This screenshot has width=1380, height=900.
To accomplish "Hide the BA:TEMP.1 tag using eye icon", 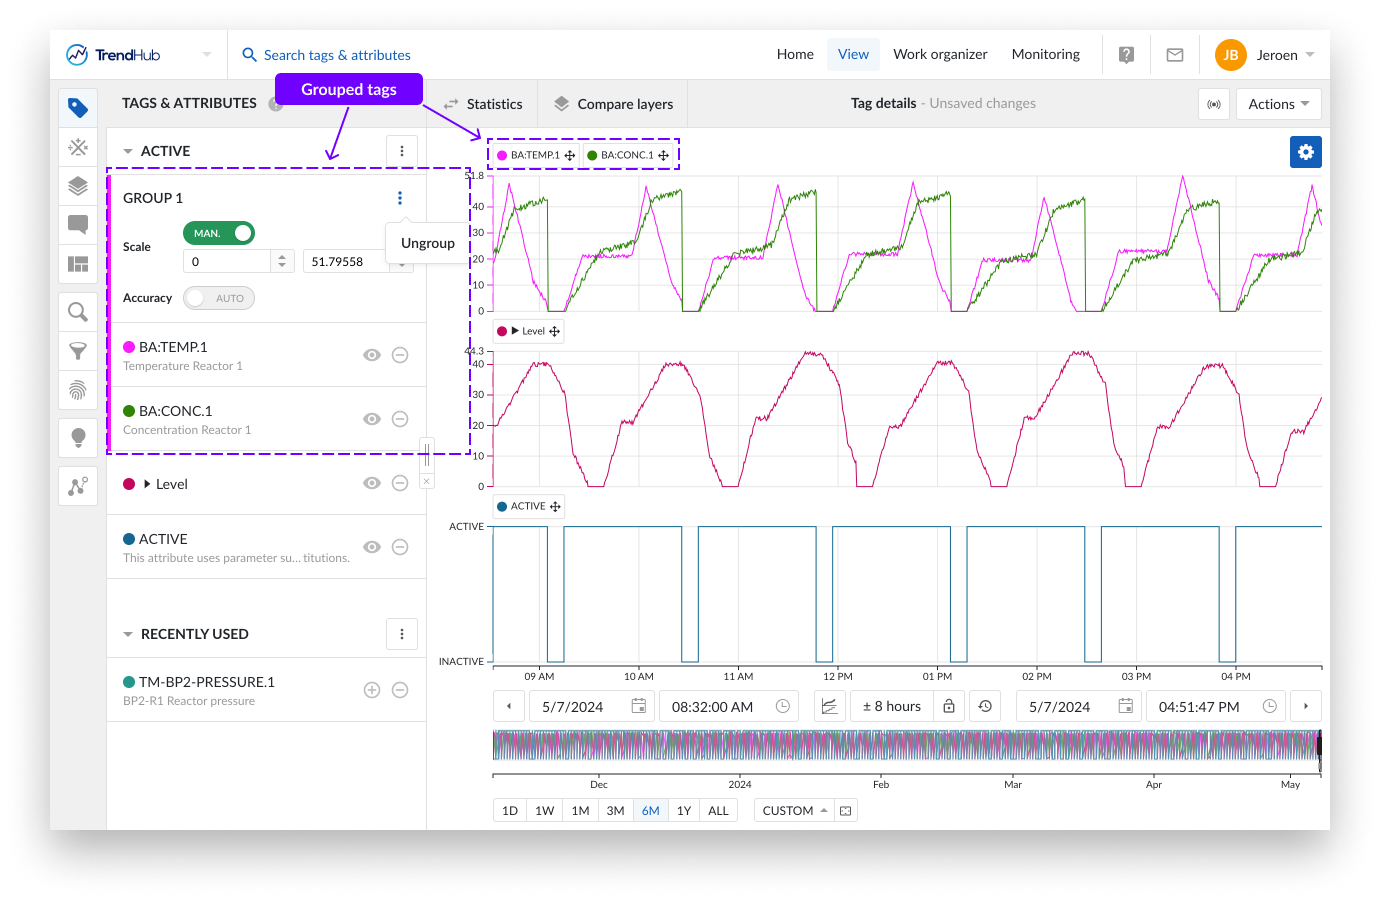I will pyautogui.click(x=372, y=355).
